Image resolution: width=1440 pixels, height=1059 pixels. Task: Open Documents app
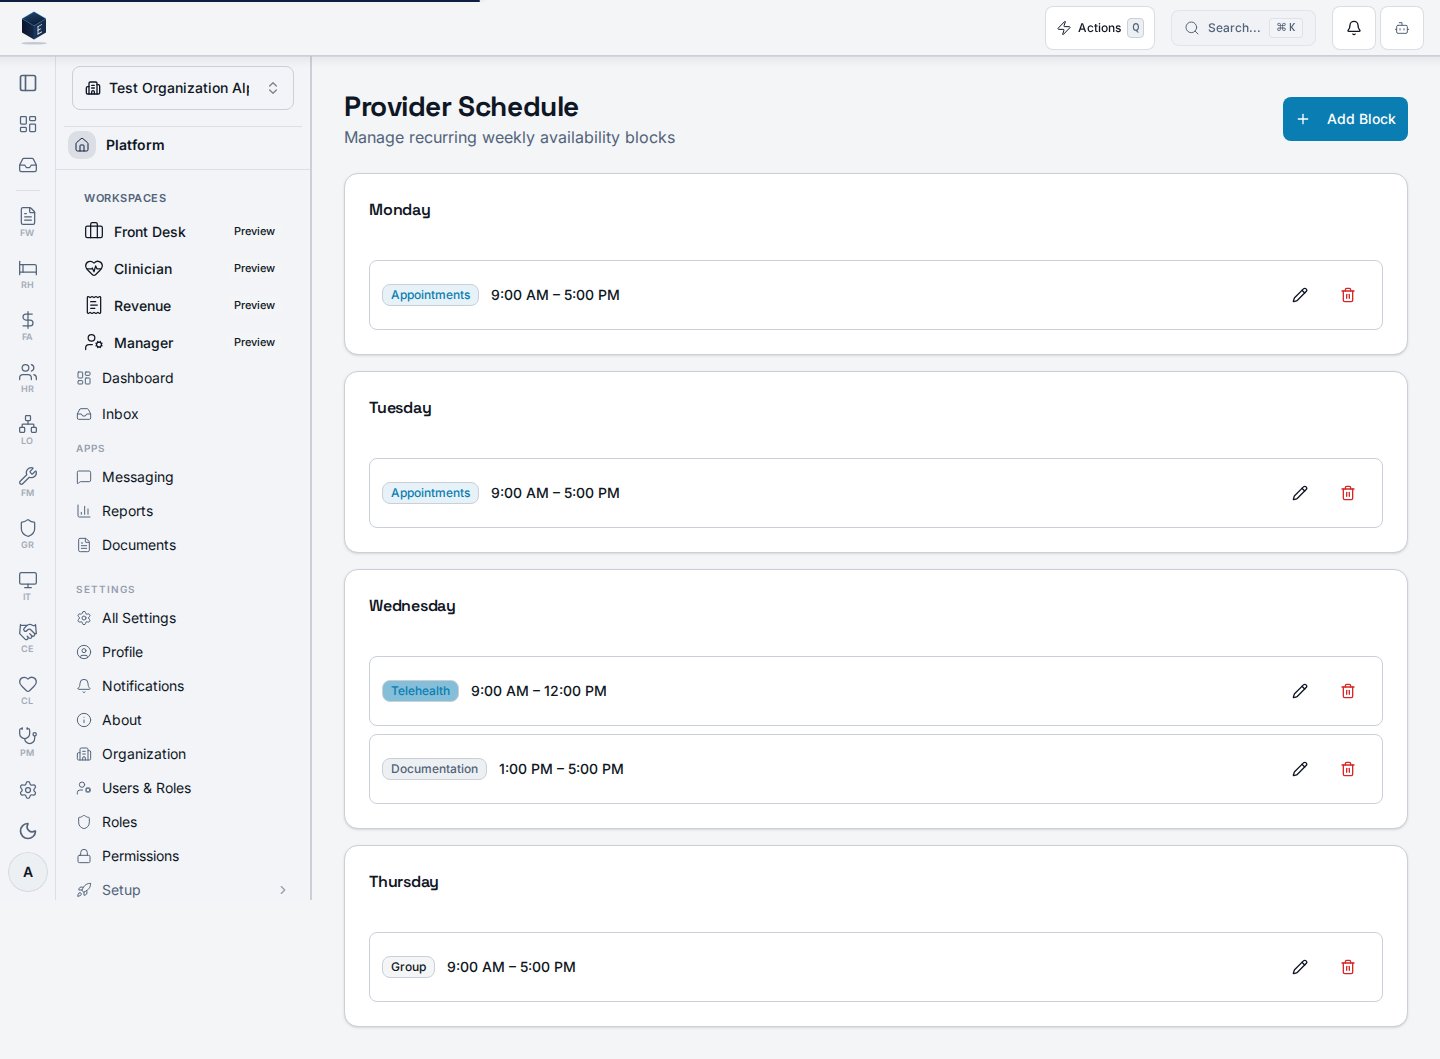coord(183,545)
